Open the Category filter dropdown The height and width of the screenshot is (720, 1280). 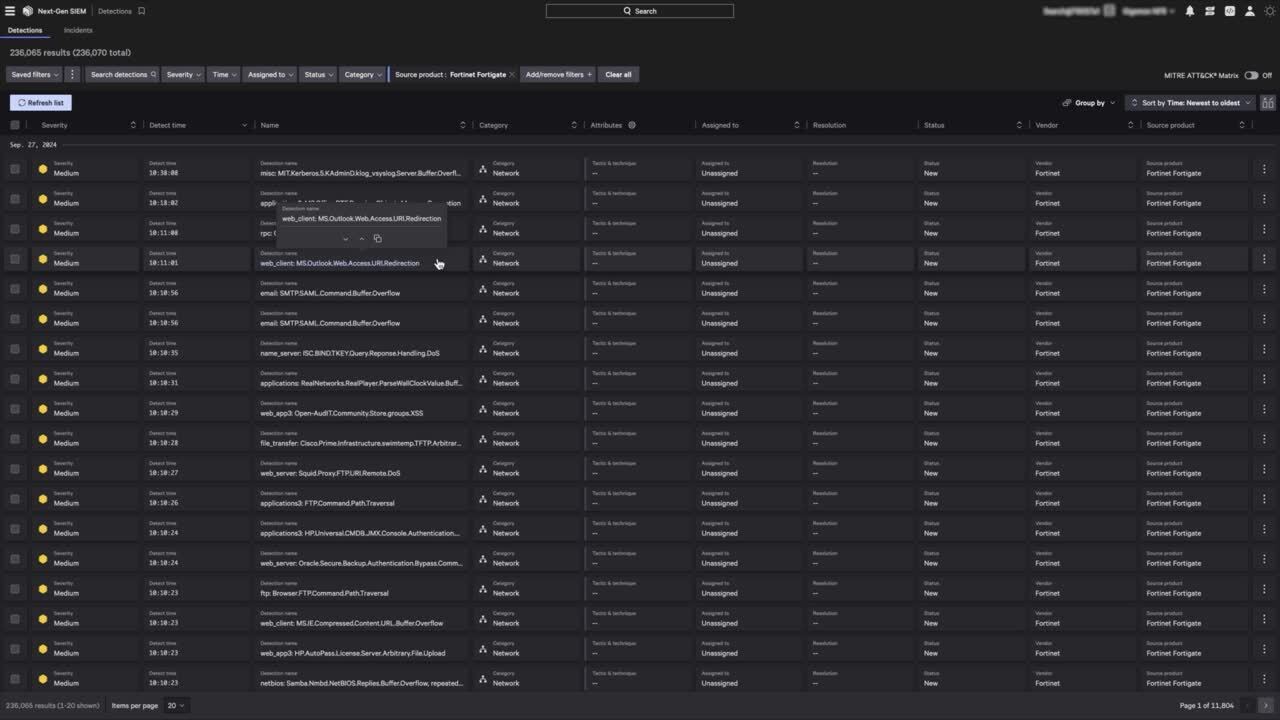pyautogui.click(x=363, y=74)
